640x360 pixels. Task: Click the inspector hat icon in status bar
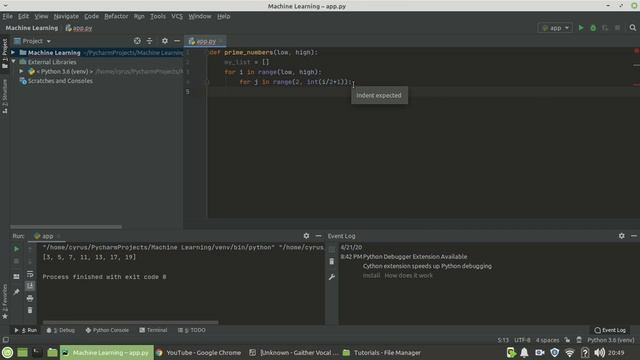pos(579,340)
